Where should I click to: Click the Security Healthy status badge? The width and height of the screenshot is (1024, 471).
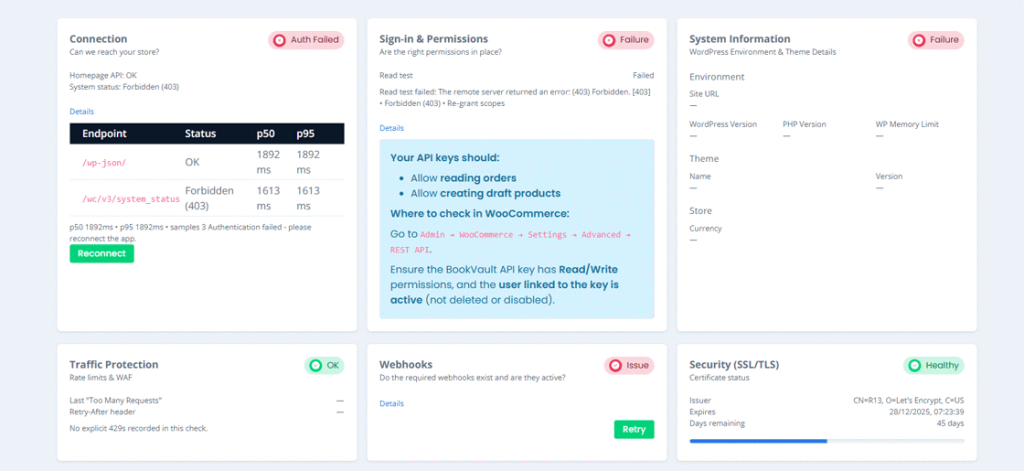click(x=933, y=366)
